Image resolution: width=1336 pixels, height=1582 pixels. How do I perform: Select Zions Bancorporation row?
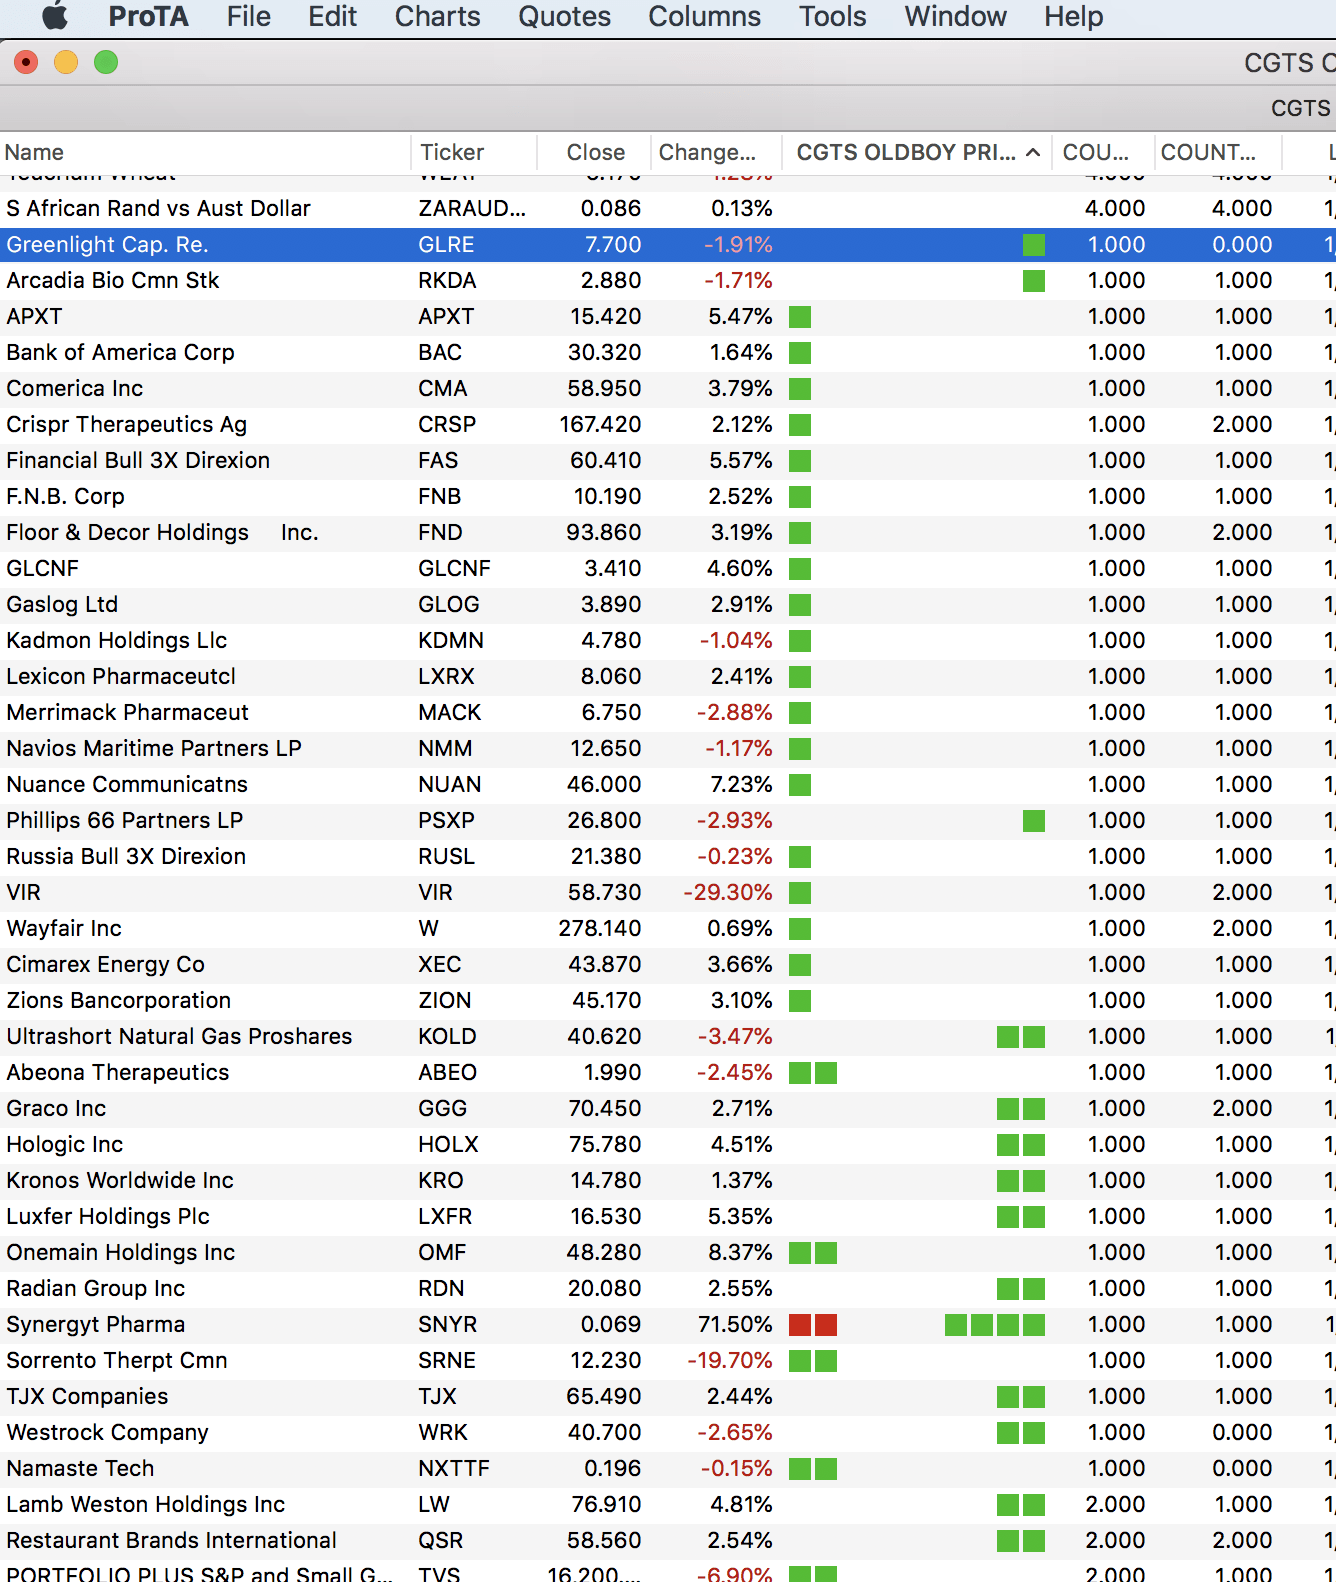click(668, 1001)
